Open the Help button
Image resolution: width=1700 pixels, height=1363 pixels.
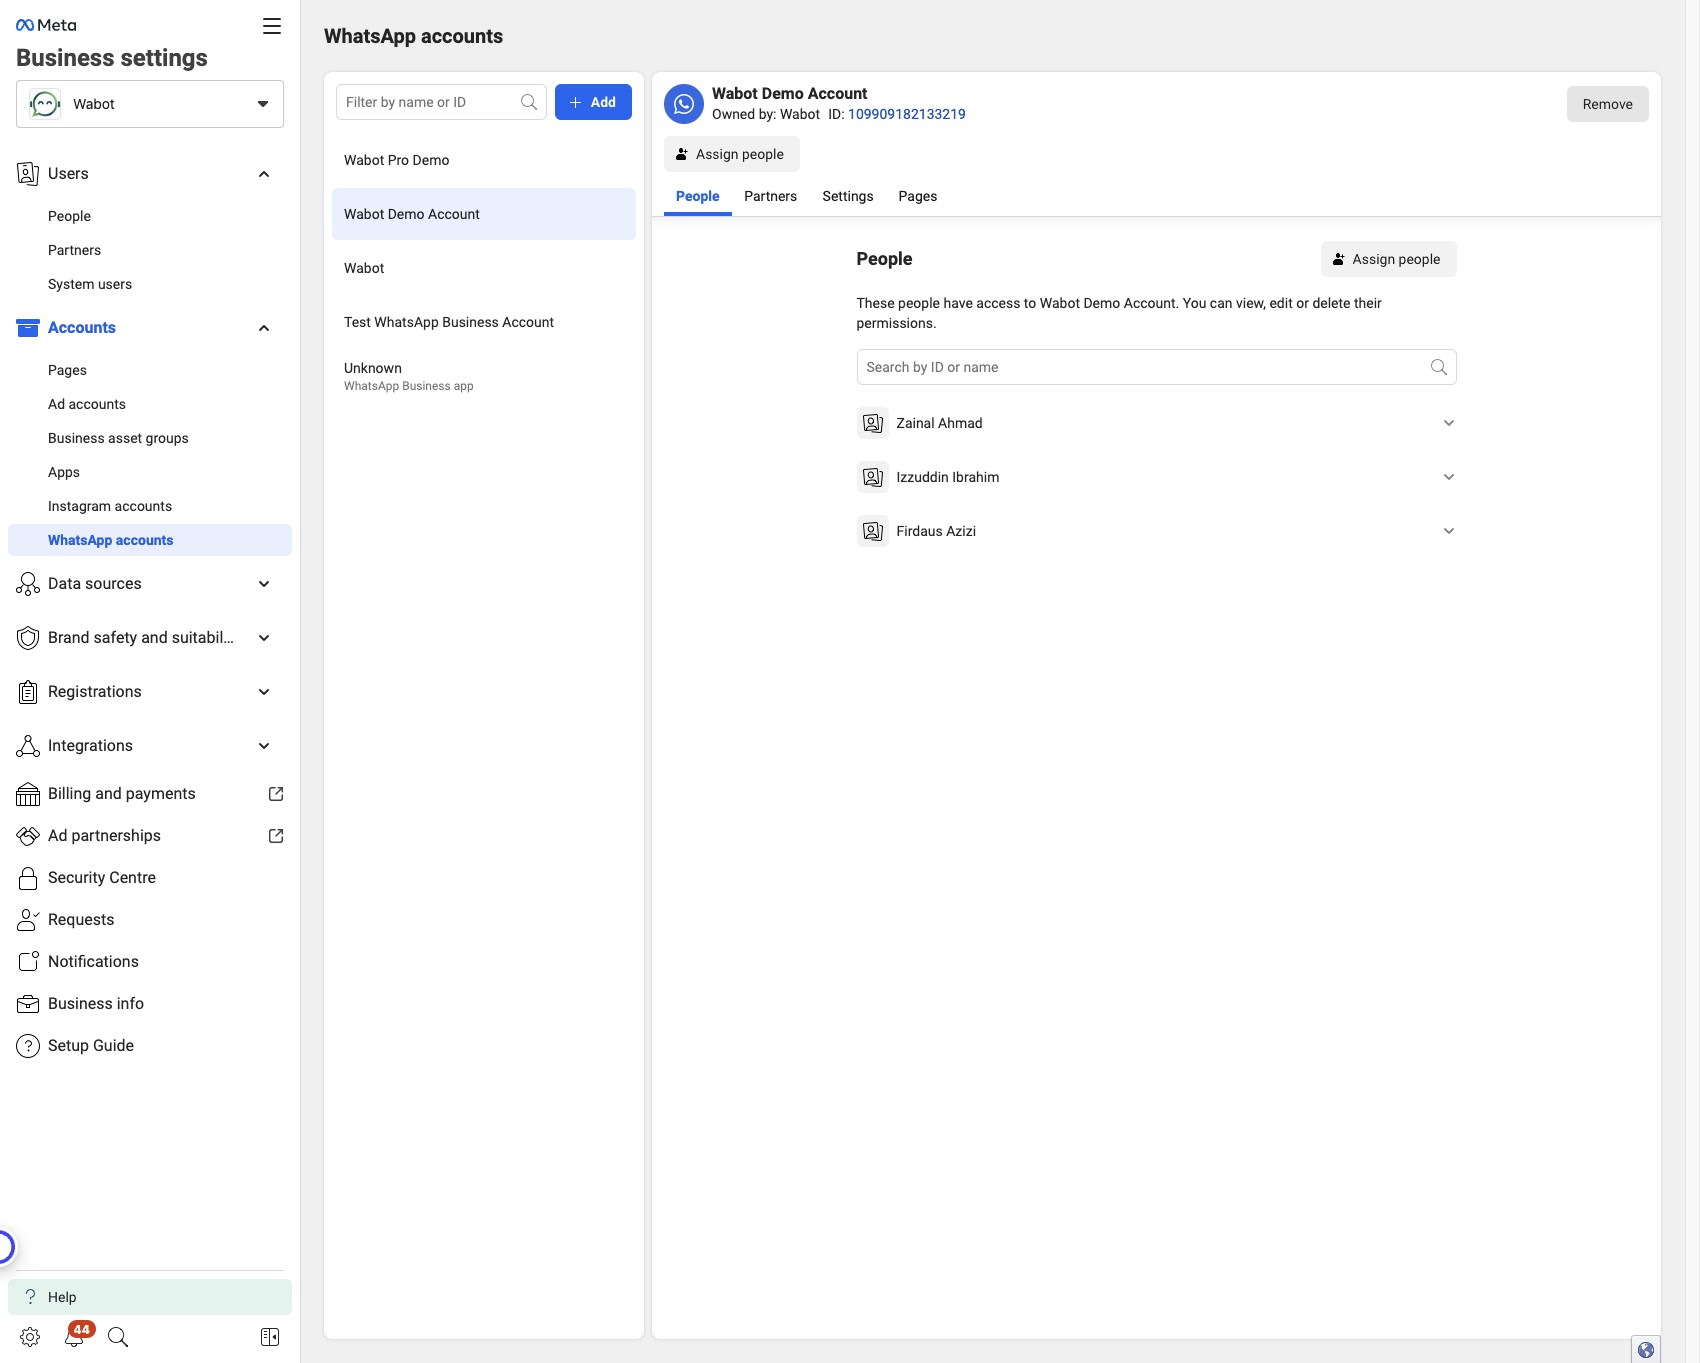coord(150,1297)
